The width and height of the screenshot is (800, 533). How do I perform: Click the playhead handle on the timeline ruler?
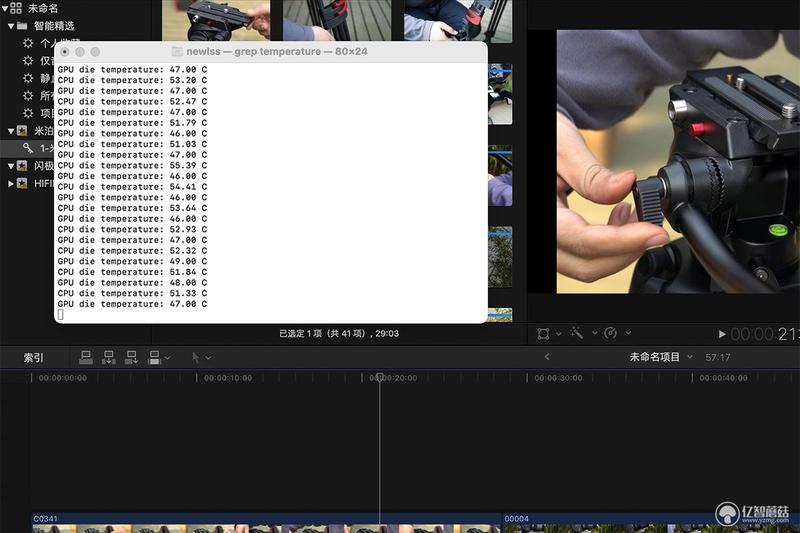[380, 377]
